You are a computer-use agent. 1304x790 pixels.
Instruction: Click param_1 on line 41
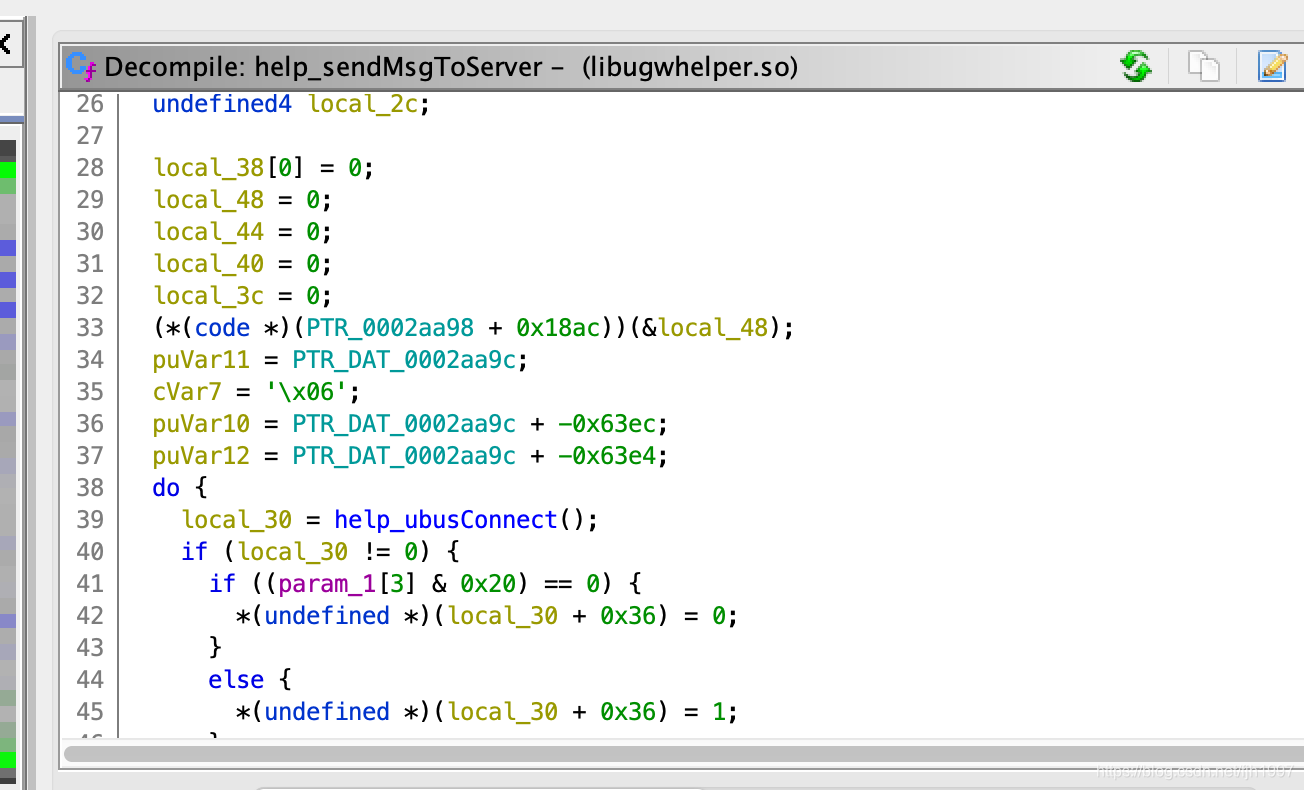[x=327, y=584]
